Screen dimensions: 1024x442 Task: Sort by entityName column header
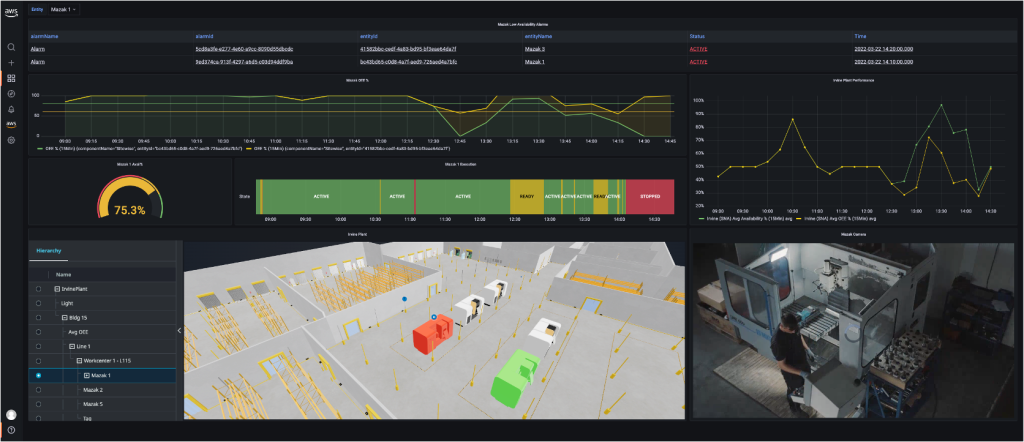(x=538, y=37)
